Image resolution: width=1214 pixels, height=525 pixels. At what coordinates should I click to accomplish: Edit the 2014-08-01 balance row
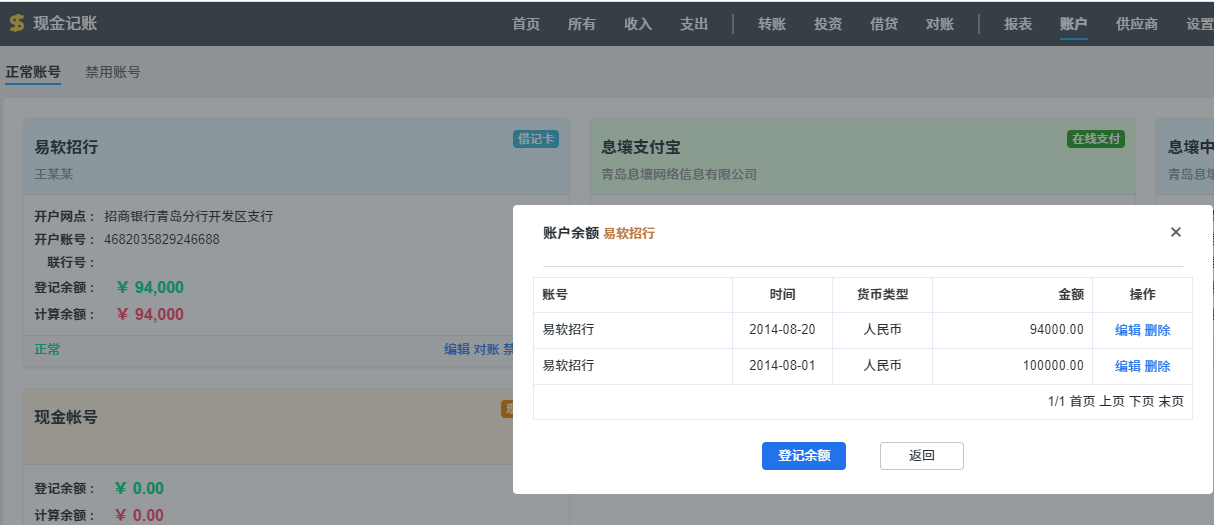(x=1128, y=366)
